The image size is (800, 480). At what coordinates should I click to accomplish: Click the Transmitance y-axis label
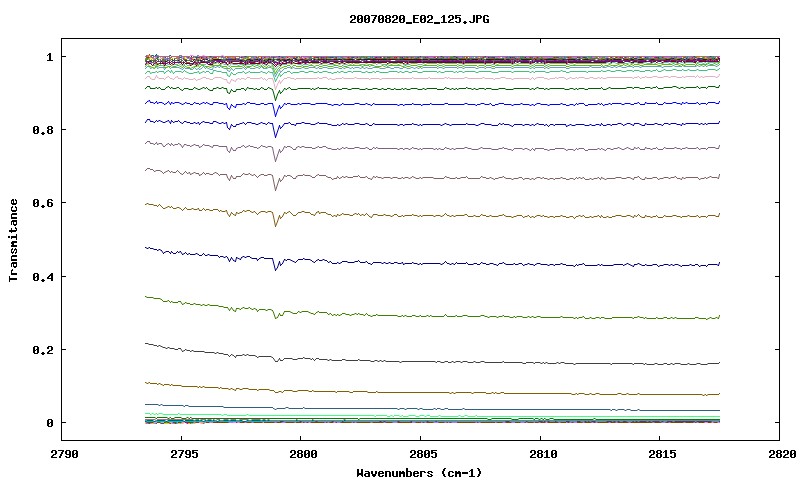click(x=14, y=240)
